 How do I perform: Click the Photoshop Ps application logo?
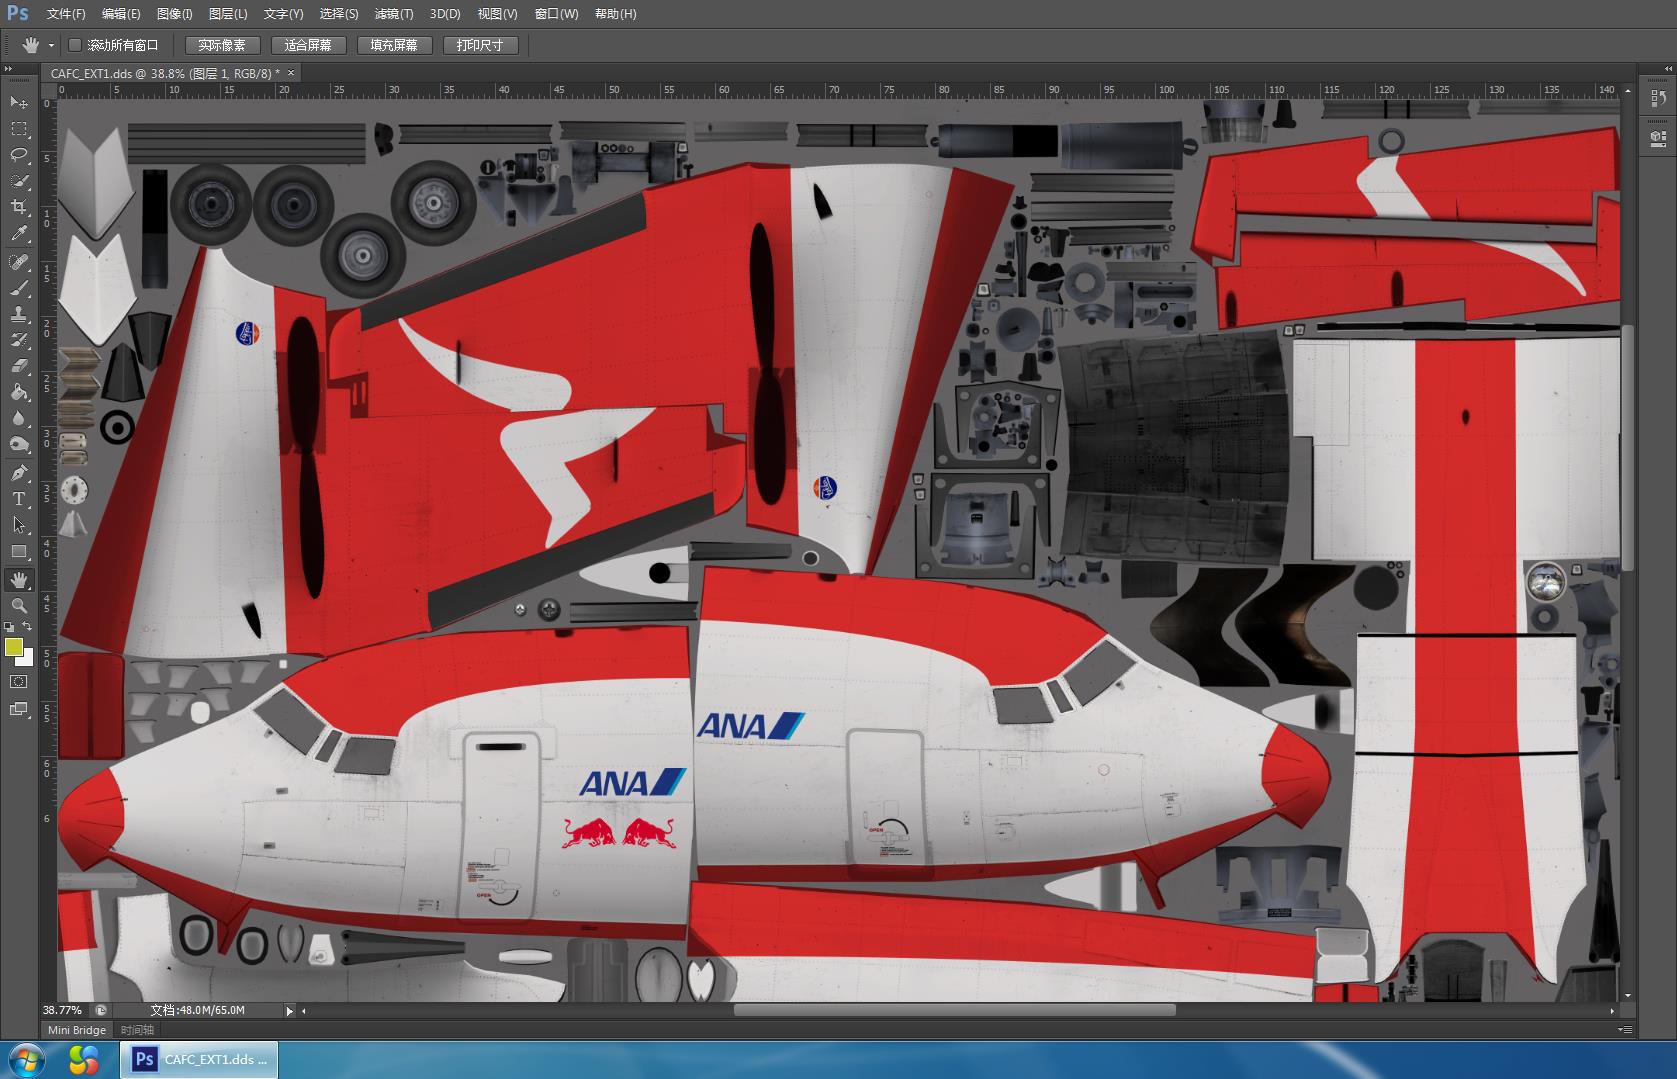point(18,14)
